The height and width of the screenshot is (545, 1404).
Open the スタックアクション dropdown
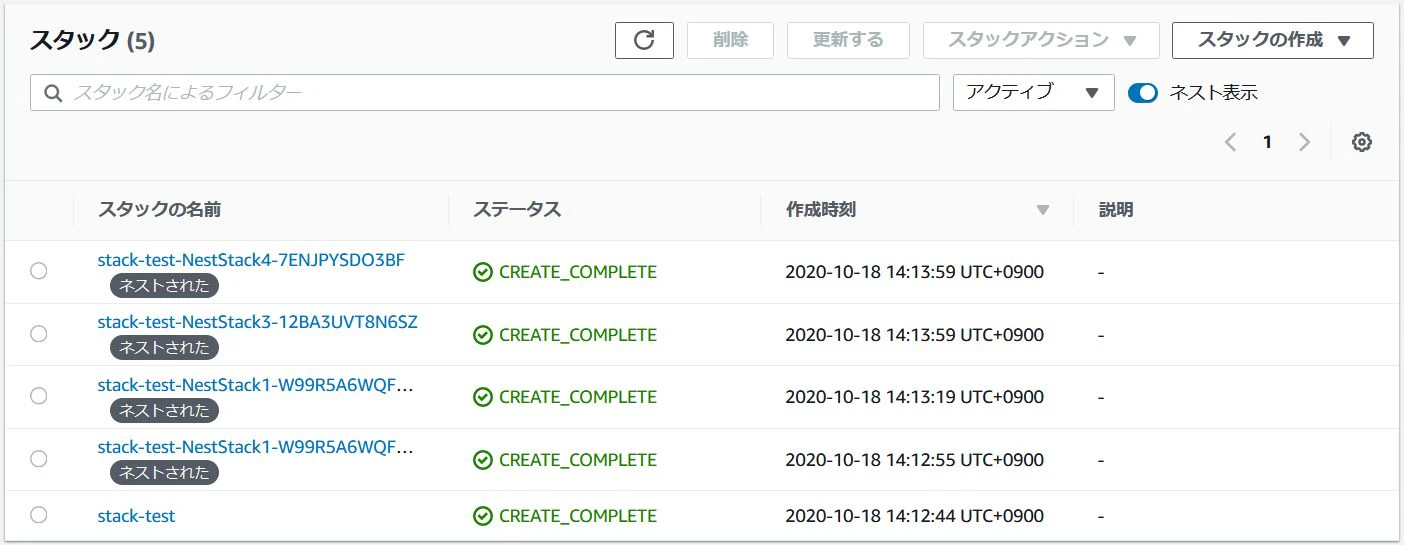click(1041, 40)
